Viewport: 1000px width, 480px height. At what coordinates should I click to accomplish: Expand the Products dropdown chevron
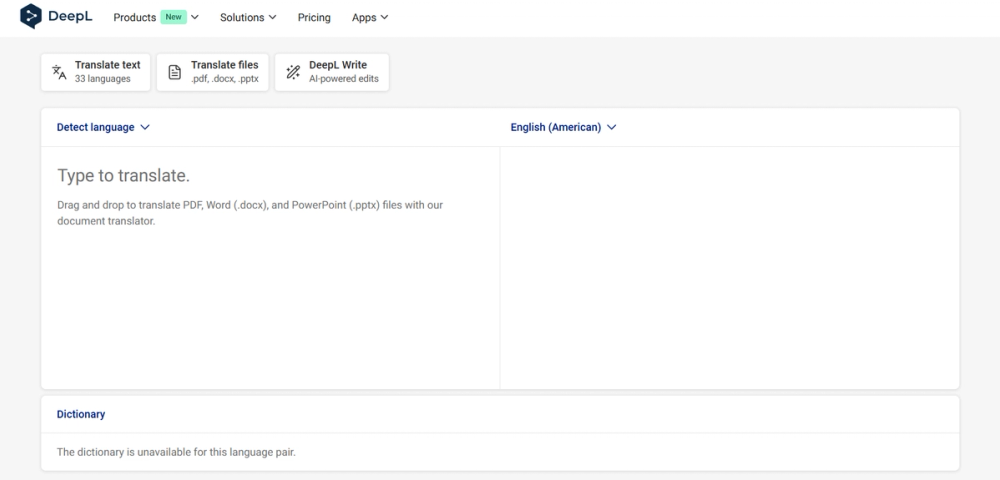pyautogui.click(x=195, y=17)
